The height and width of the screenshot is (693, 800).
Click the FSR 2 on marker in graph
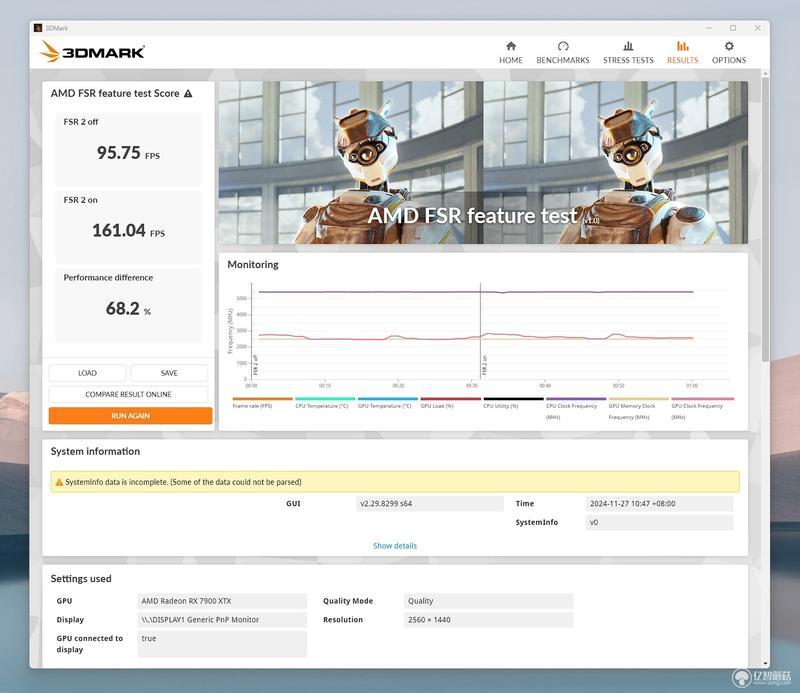pyautogui.click(x=484, y=365)
